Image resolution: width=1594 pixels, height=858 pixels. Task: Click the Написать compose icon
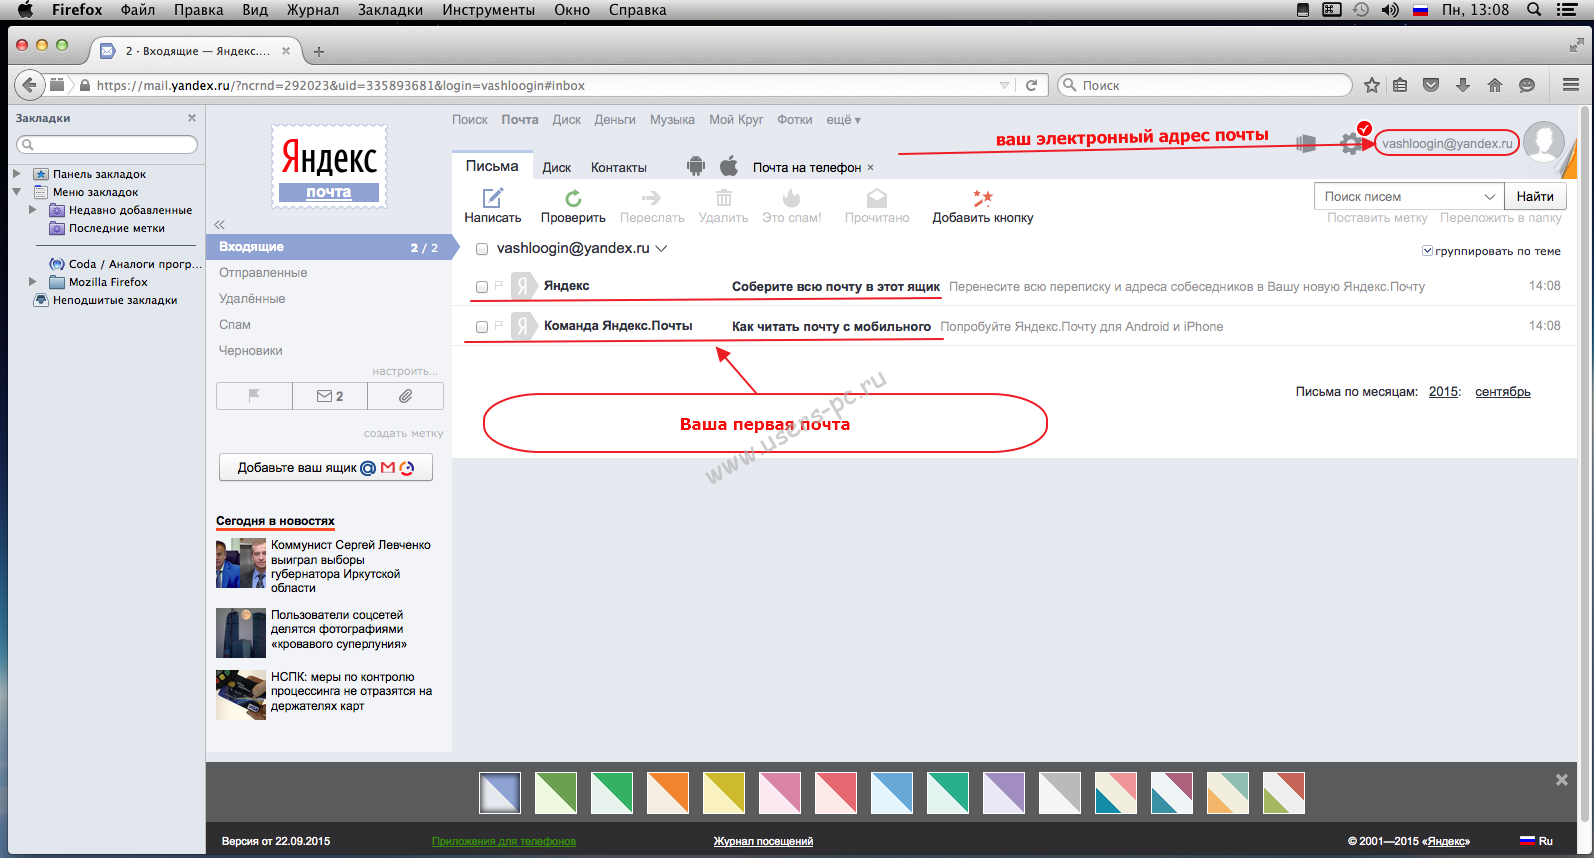[x=493, y=198]
